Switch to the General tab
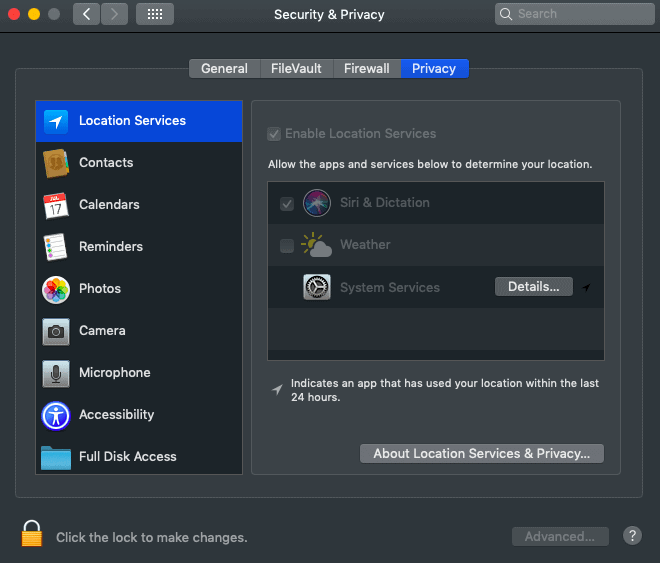 click(225, 69)
